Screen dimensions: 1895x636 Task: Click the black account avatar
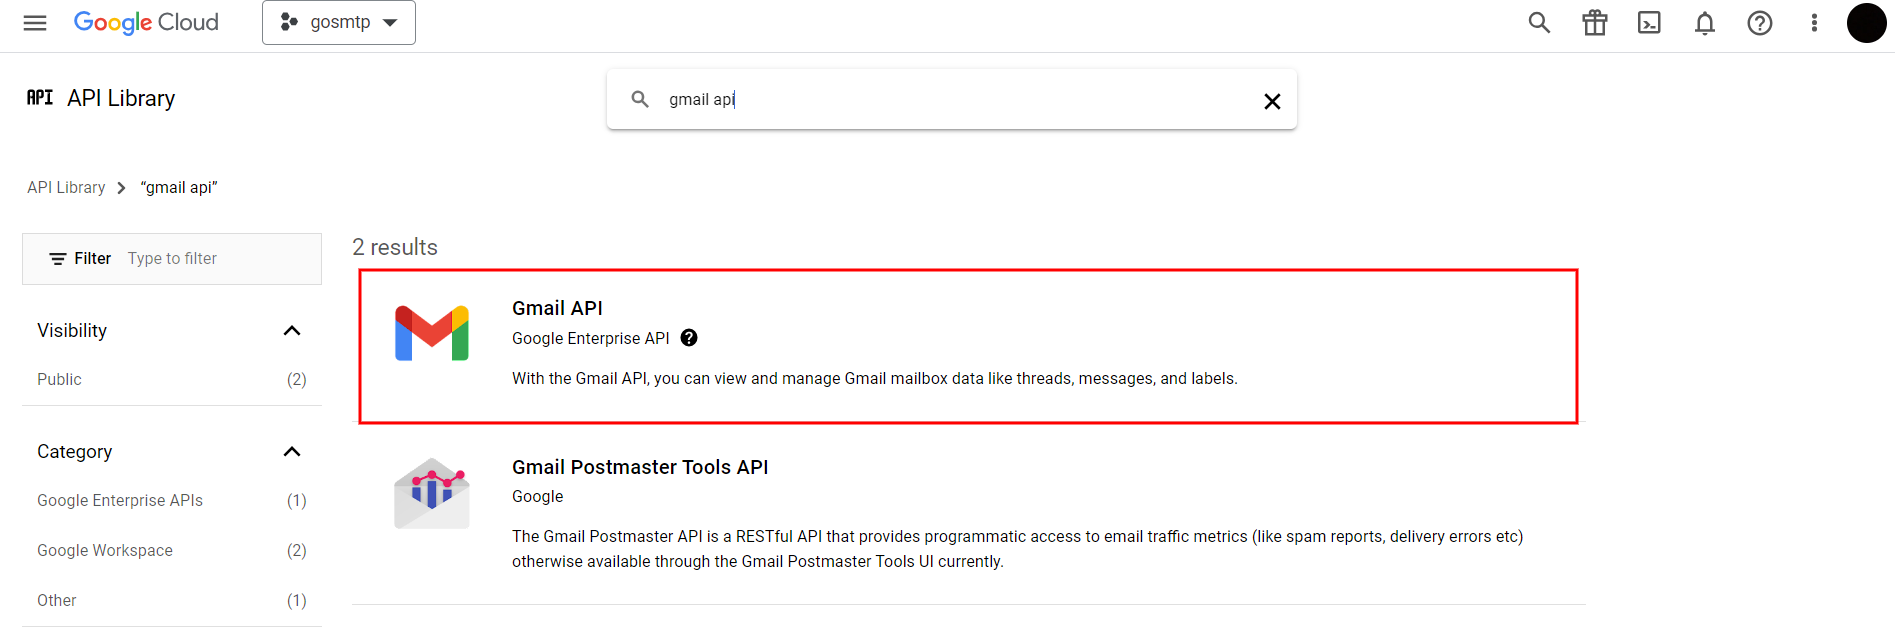pyautogui.click(x=1866, y=23)
